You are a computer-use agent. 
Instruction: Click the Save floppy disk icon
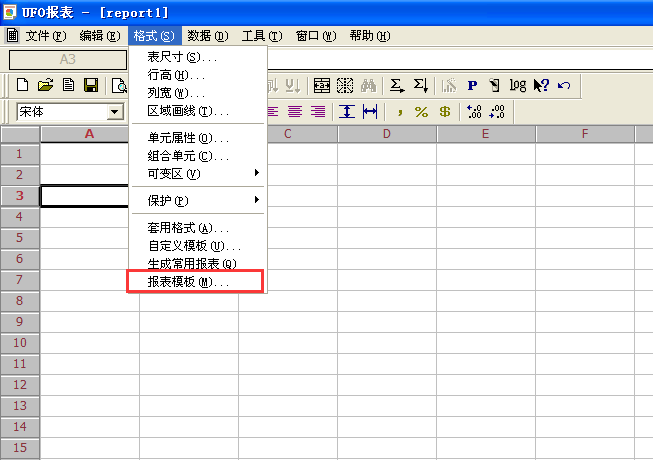tap(91, 85)
